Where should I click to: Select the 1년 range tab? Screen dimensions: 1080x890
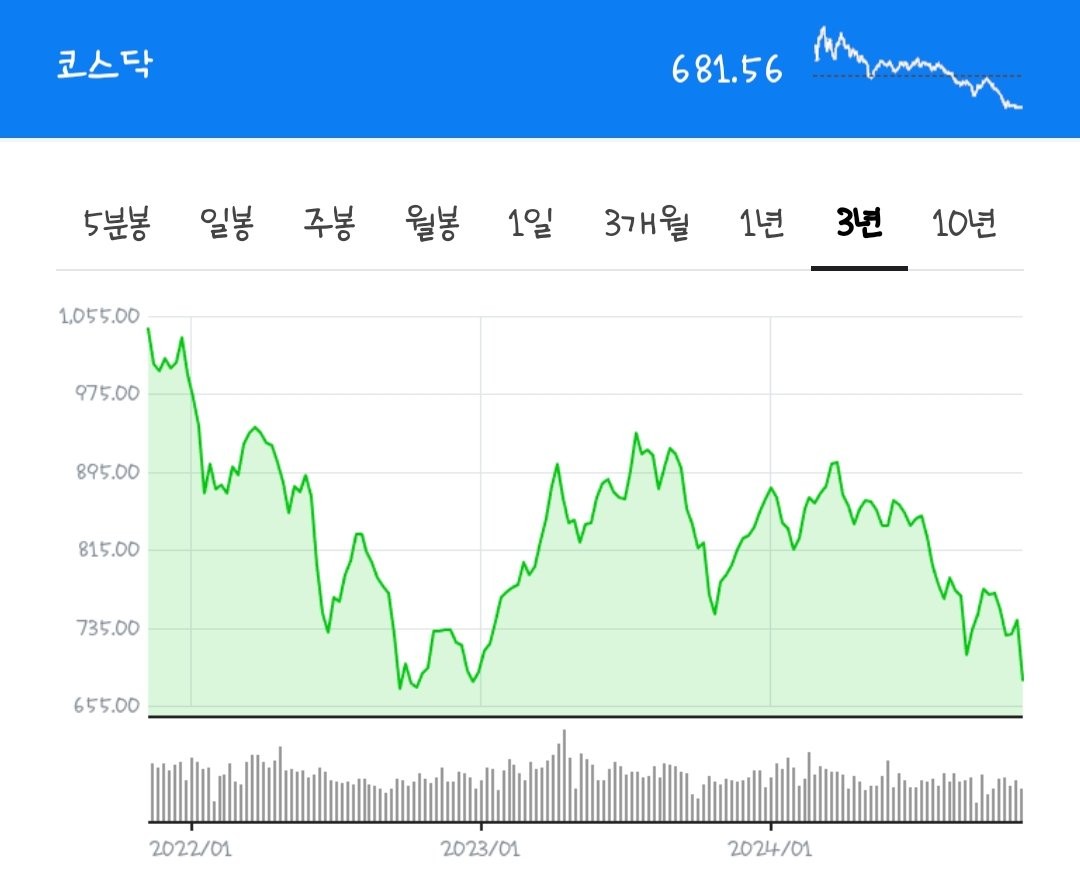click(x=761, y=223)
